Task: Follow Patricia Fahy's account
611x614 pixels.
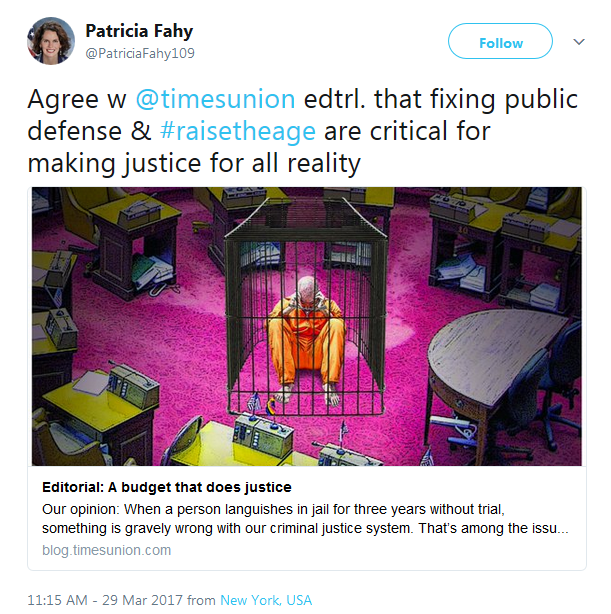Action: (500, 41)
